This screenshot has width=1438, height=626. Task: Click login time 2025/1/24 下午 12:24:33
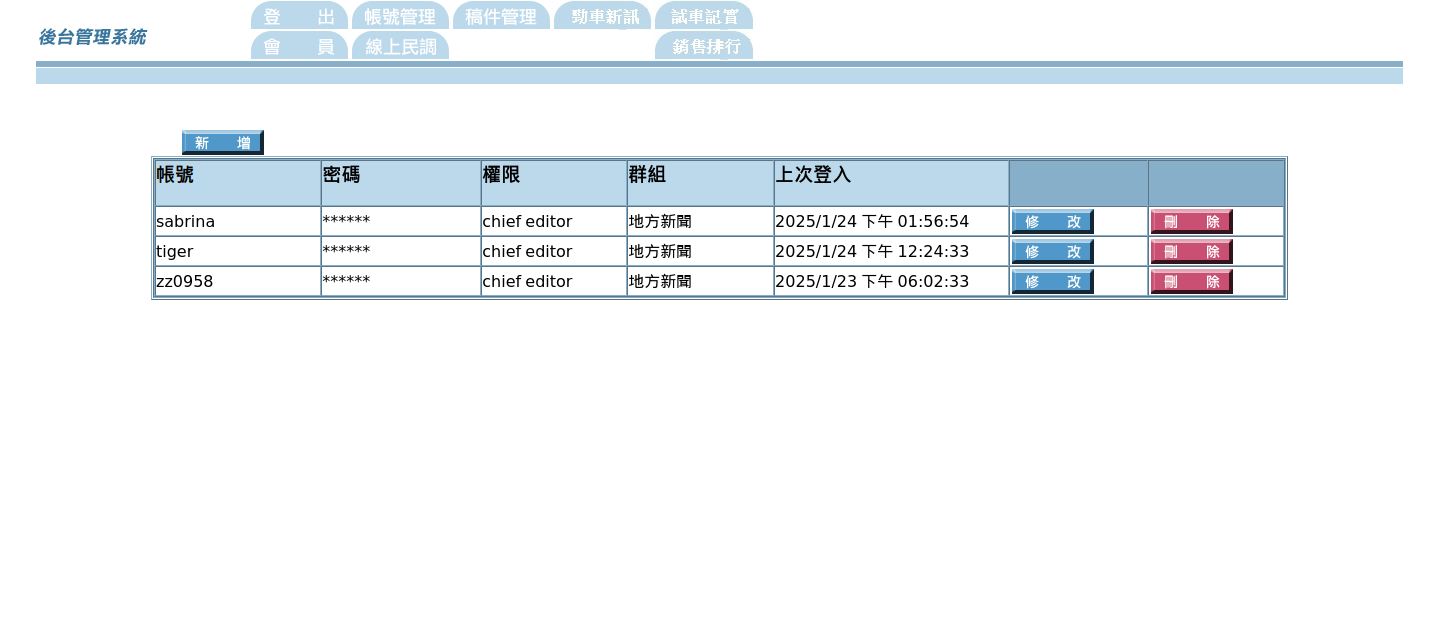point(872,252)
